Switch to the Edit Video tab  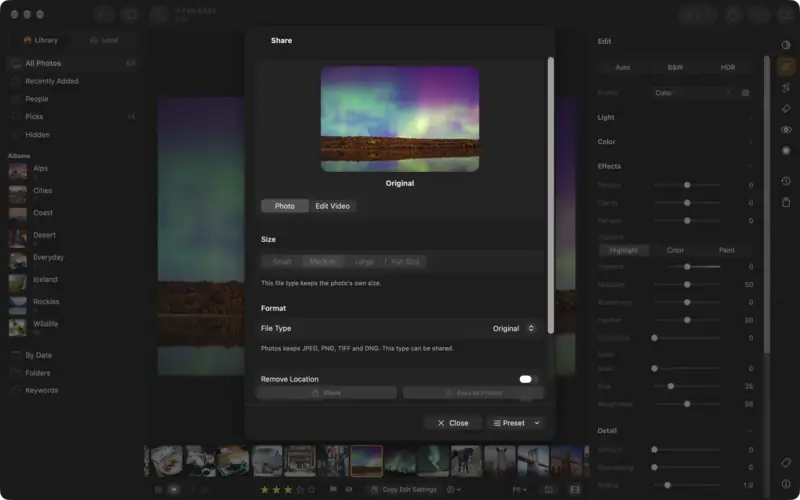tap(333, 206)
